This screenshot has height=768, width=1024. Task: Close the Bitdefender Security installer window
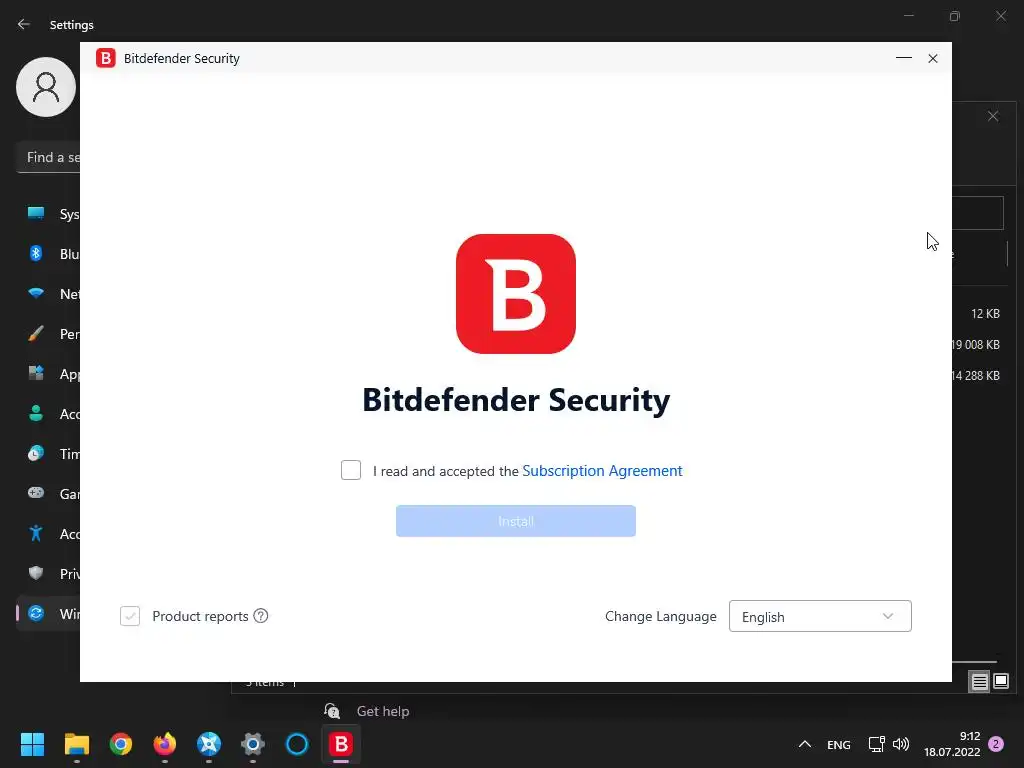[x=933, y=58]
